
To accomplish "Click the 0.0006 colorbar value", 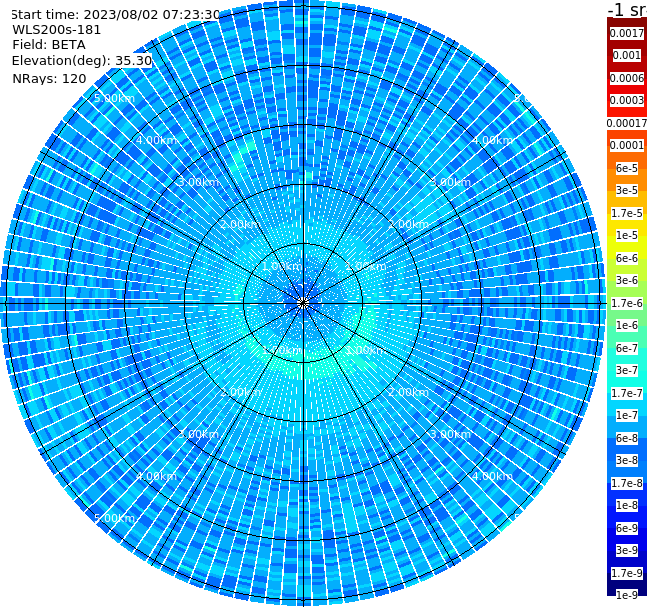I will 627,78.
